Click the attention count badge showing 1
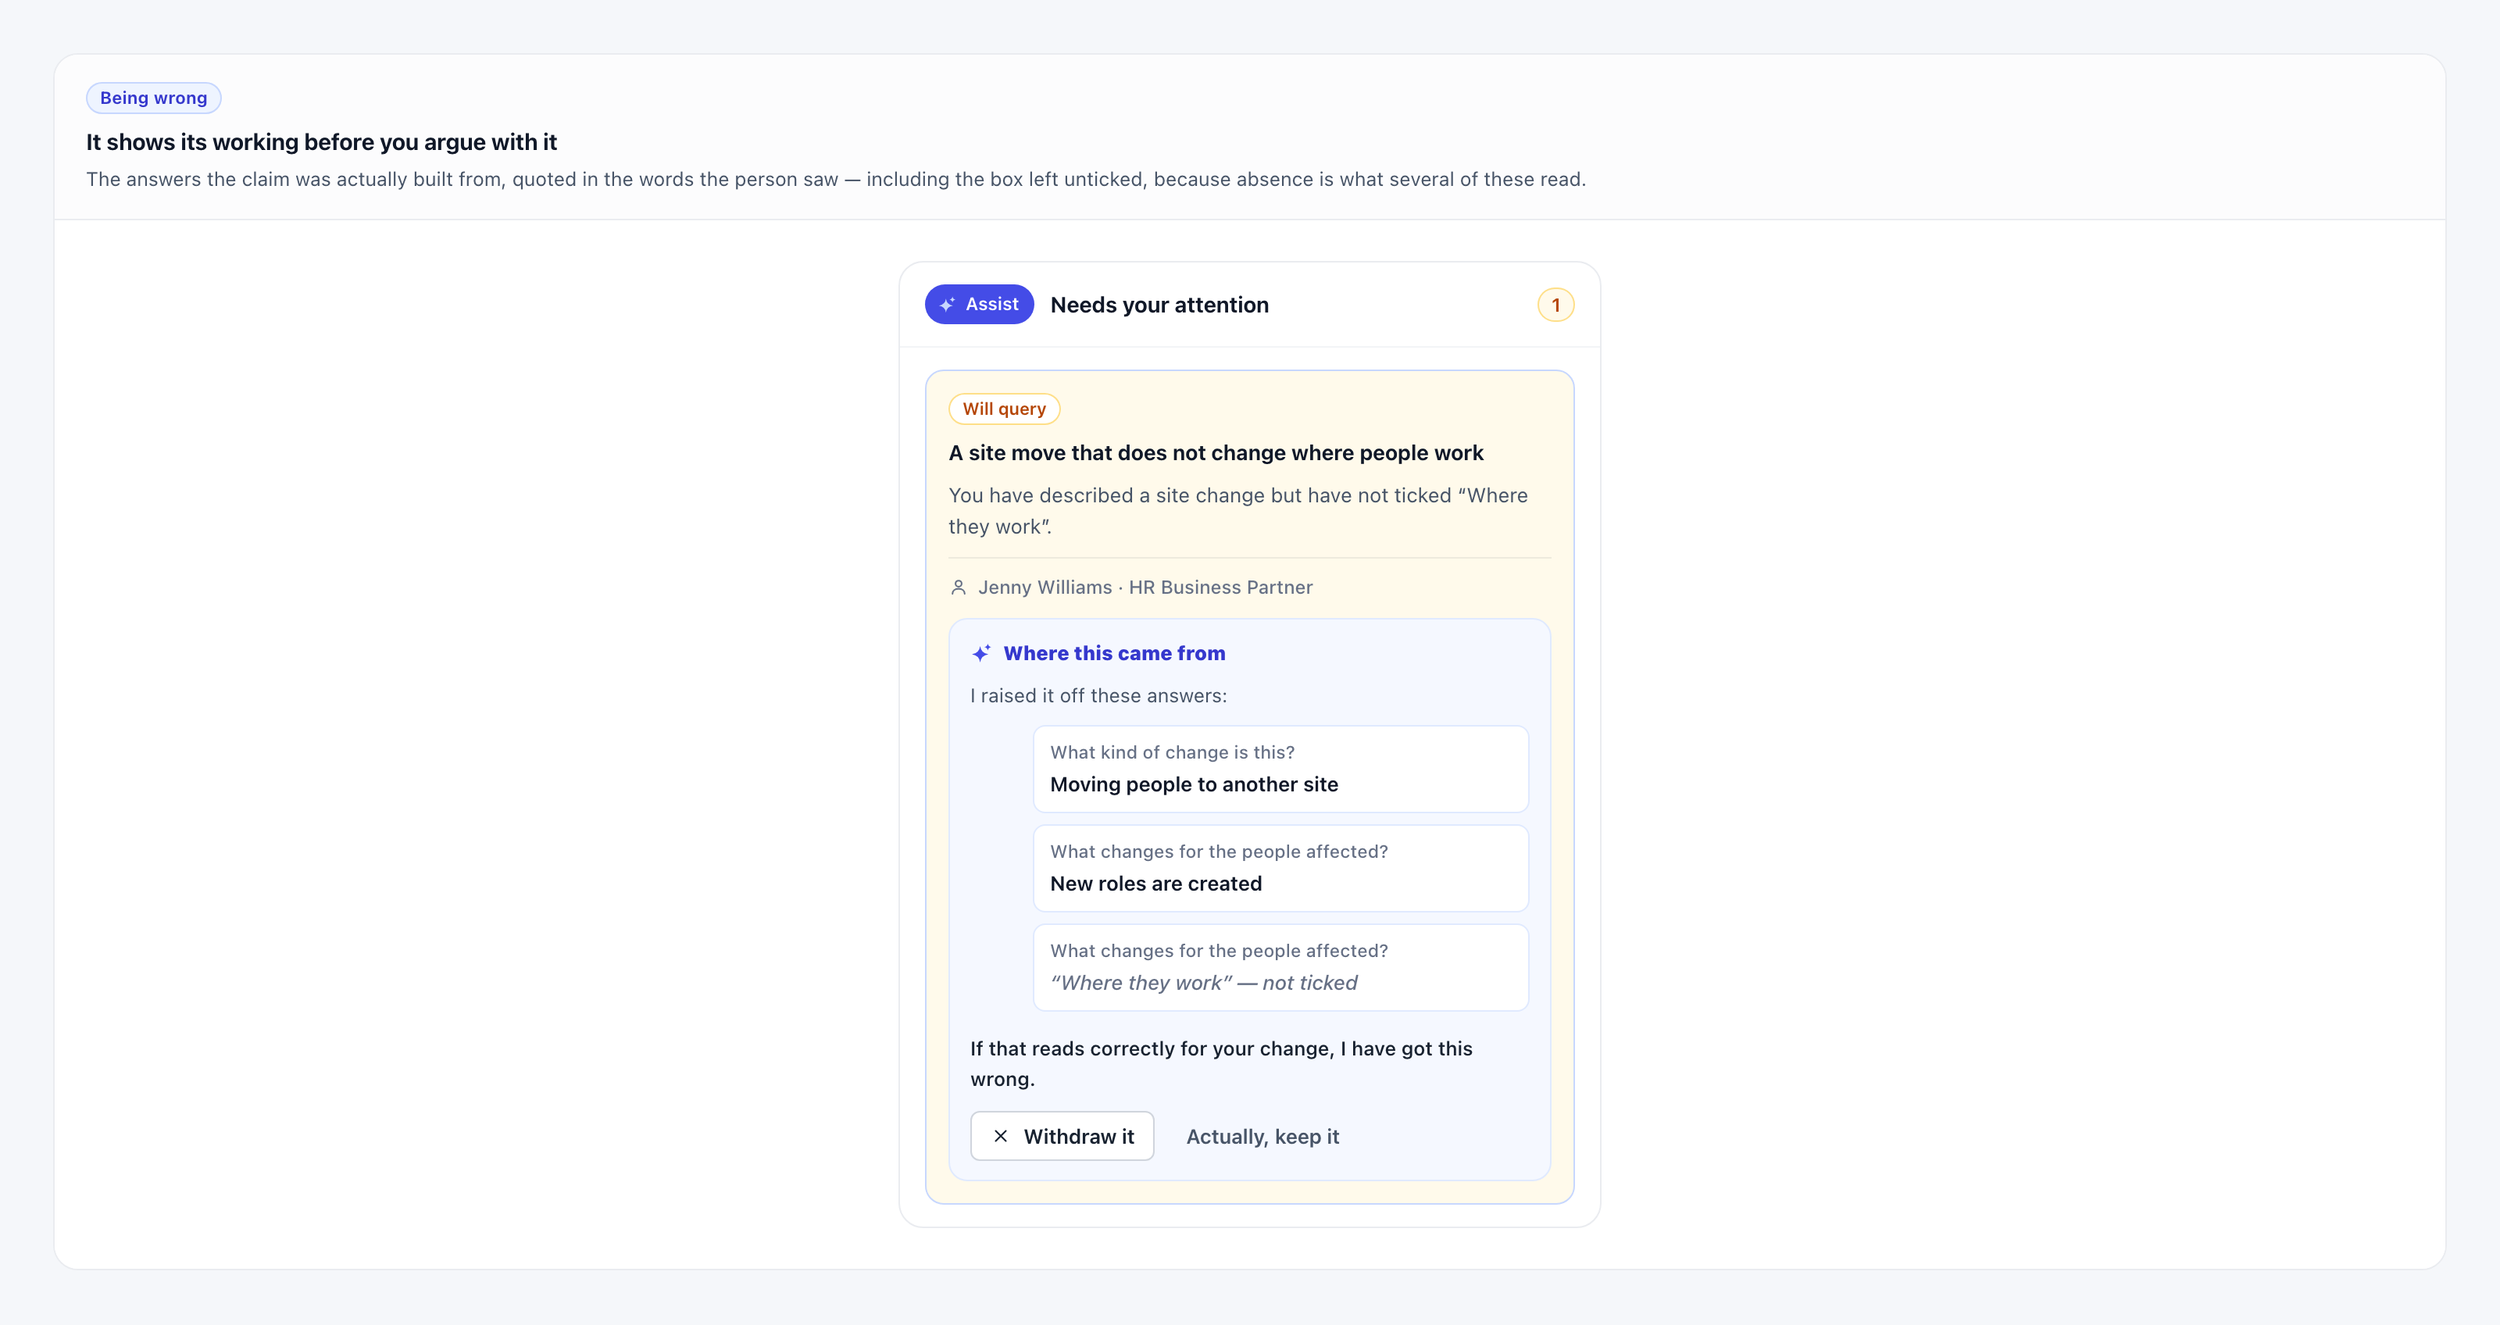Image resolution: width=2500 pixels, height=1325 pixels. click(x=1555, y=305)
